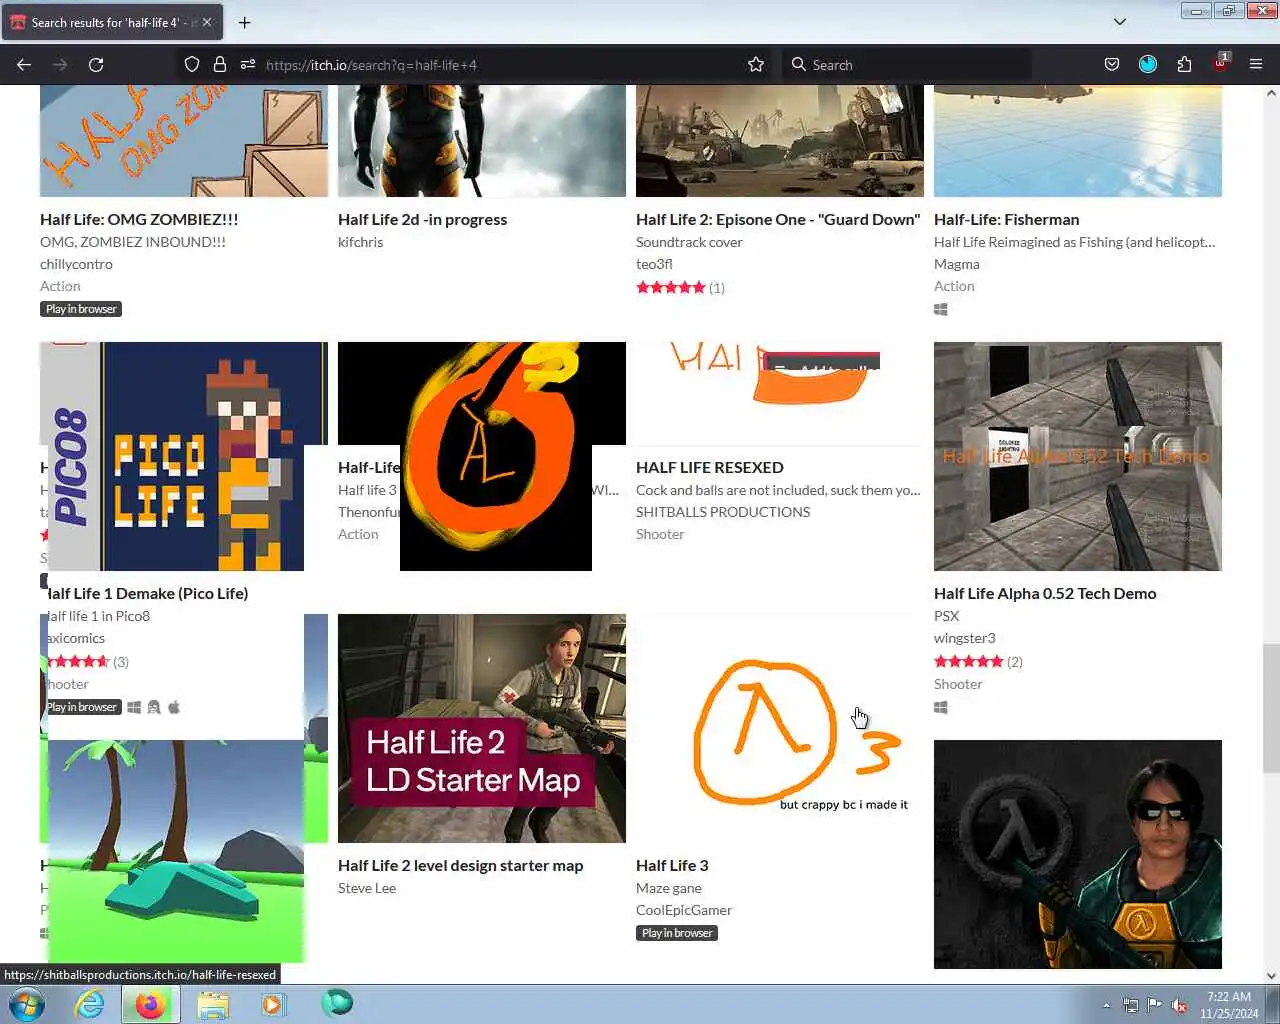Bookmark this page with the star

(756, 64)
